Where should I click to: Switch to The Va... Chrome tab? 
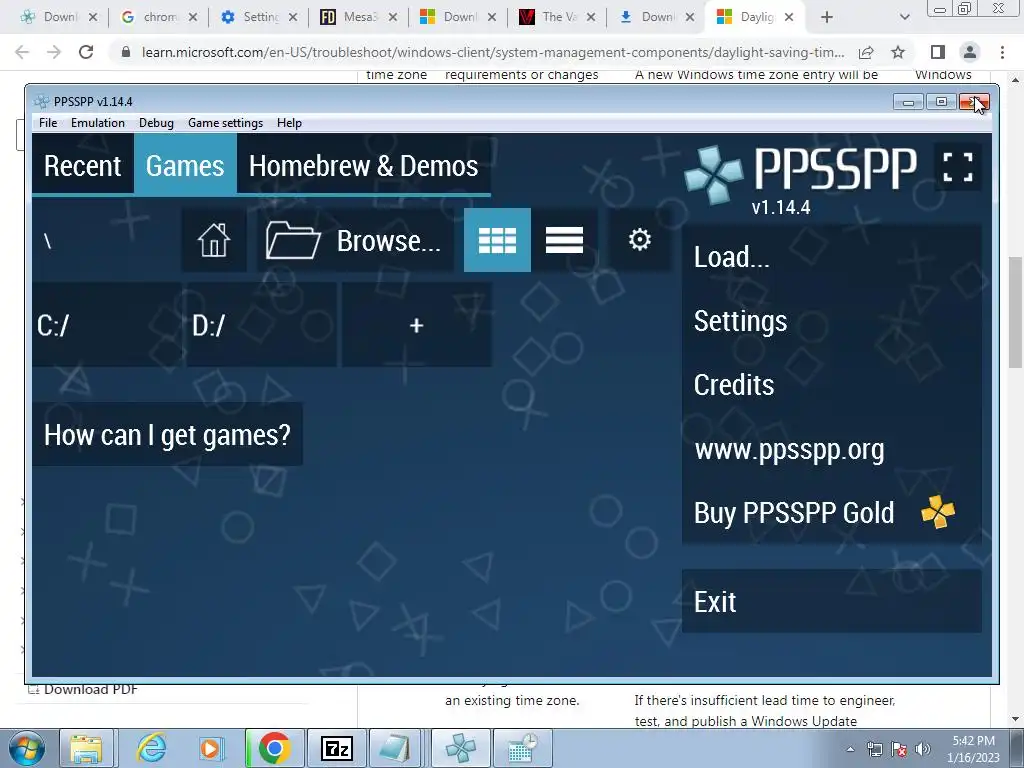point(557,18)
